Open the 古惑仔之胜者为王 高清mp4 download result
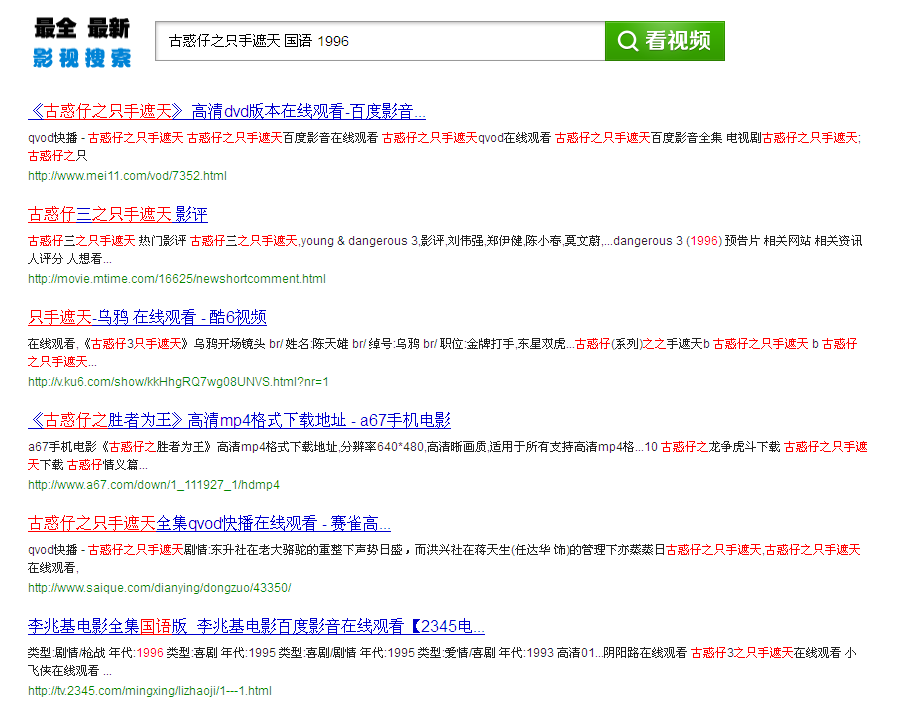 [x=239, y=420]
